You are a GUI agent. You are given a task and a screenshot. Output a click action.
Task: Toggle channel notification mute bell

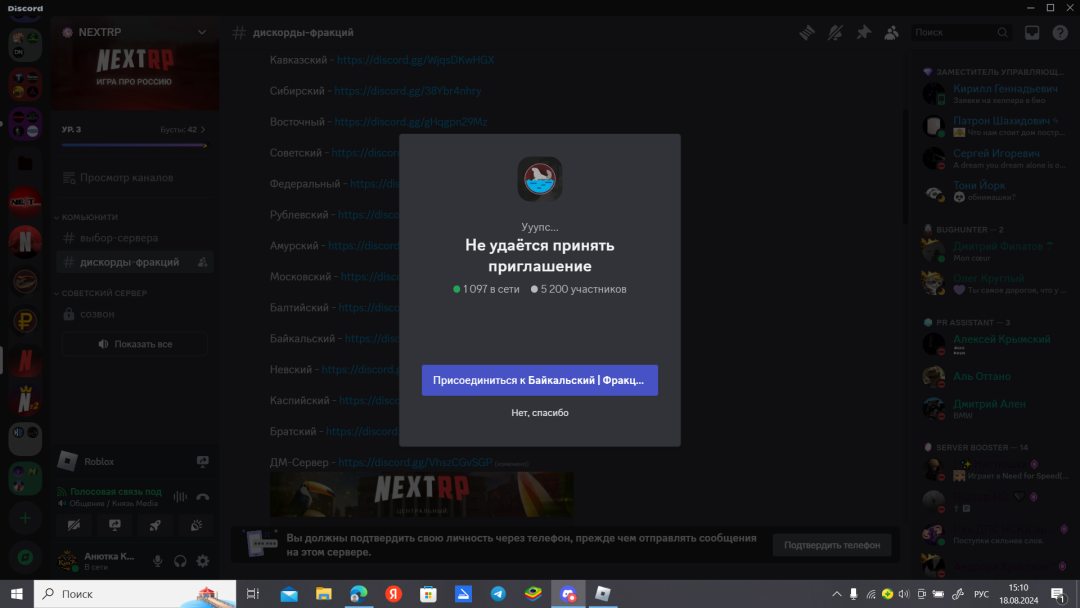click(x=835, y=32)
